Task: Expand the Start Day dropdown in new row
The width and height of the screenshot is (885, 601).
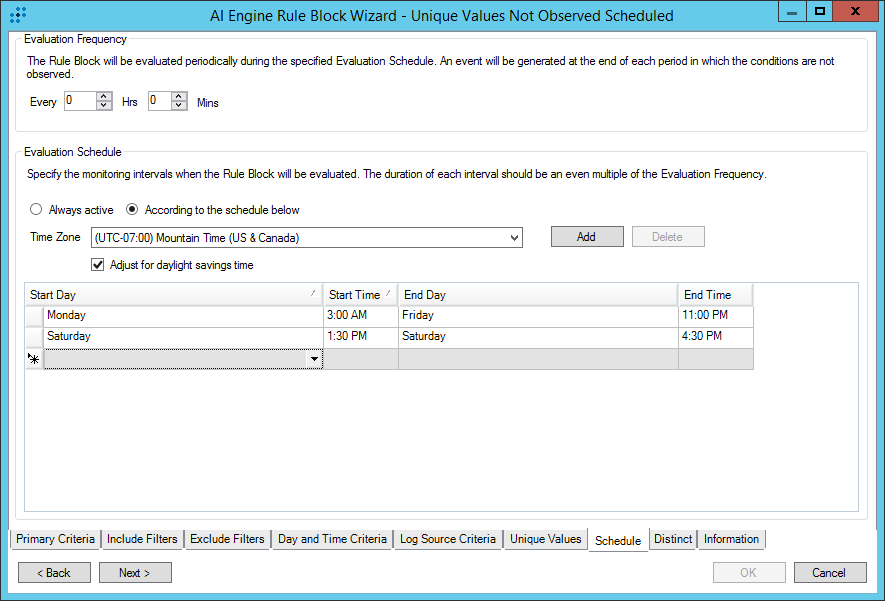Action: tap(314, 359)
